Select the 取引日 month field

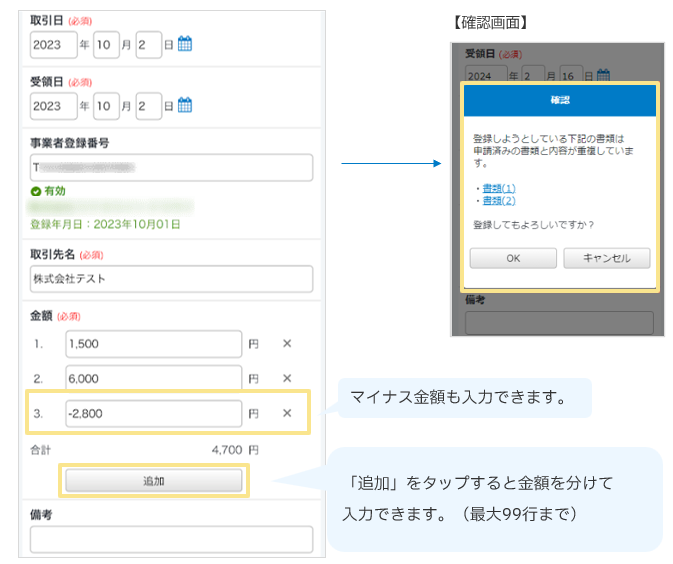(x=106, y=44)
